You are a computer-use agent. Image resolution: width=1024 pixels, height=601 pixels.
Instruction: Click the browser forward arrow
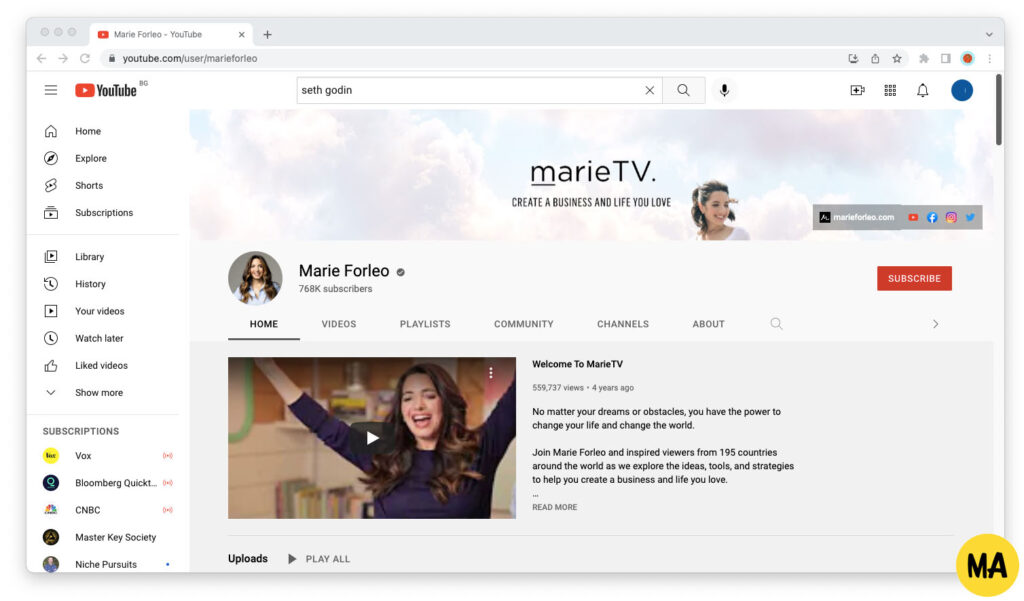coord(63,58)
